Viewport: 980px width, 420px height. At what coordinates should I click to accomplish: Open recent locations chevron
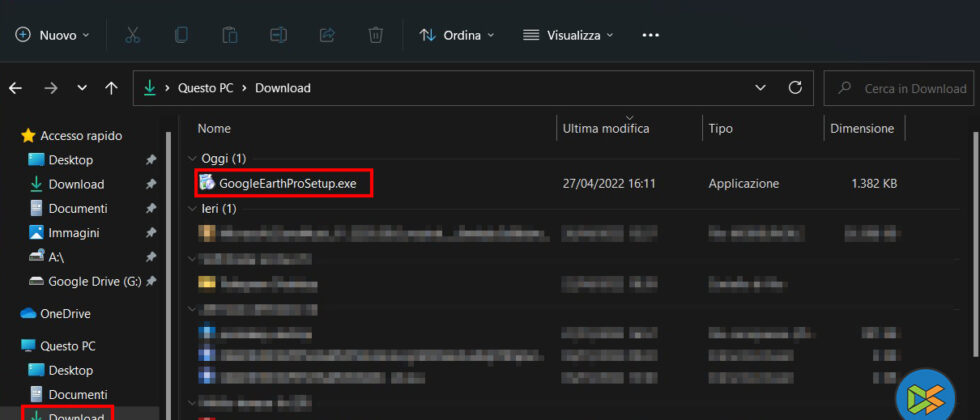tap(82, 88)
